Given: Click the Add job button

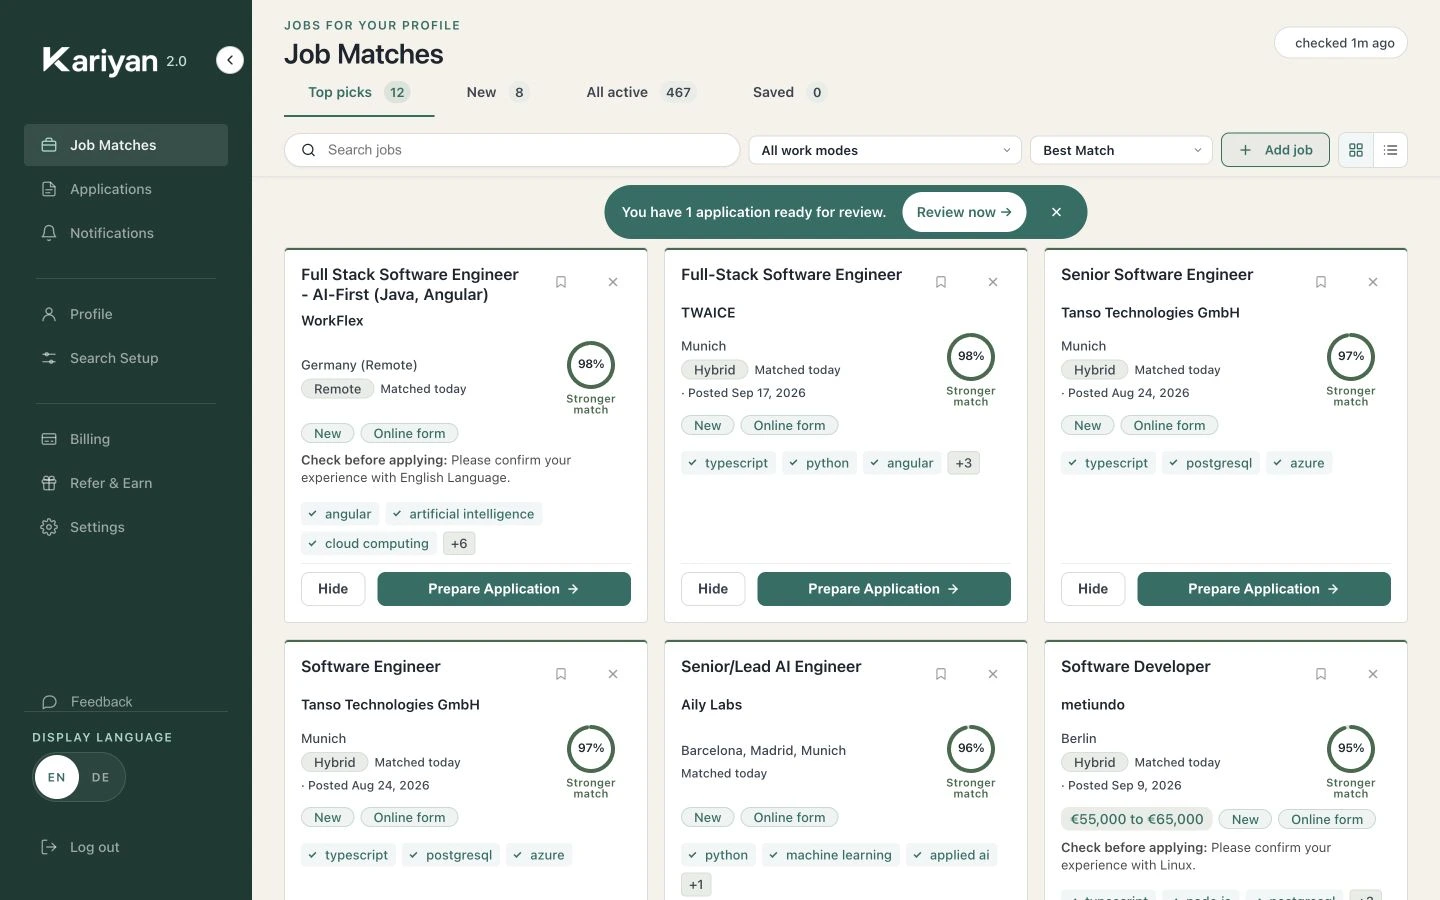Looking at the screenshot, I should coord(1275,150).
